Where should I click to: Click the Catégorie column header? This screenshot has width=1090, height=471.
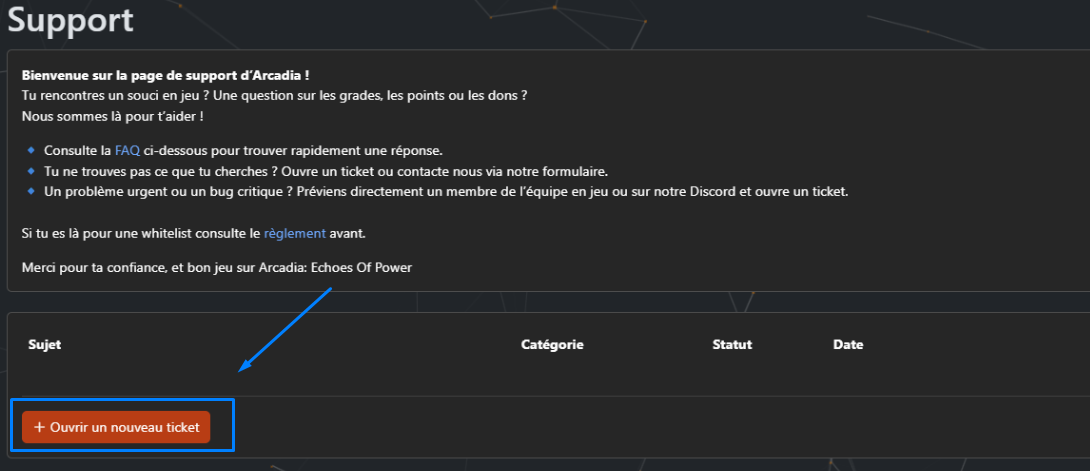(552, 345)
